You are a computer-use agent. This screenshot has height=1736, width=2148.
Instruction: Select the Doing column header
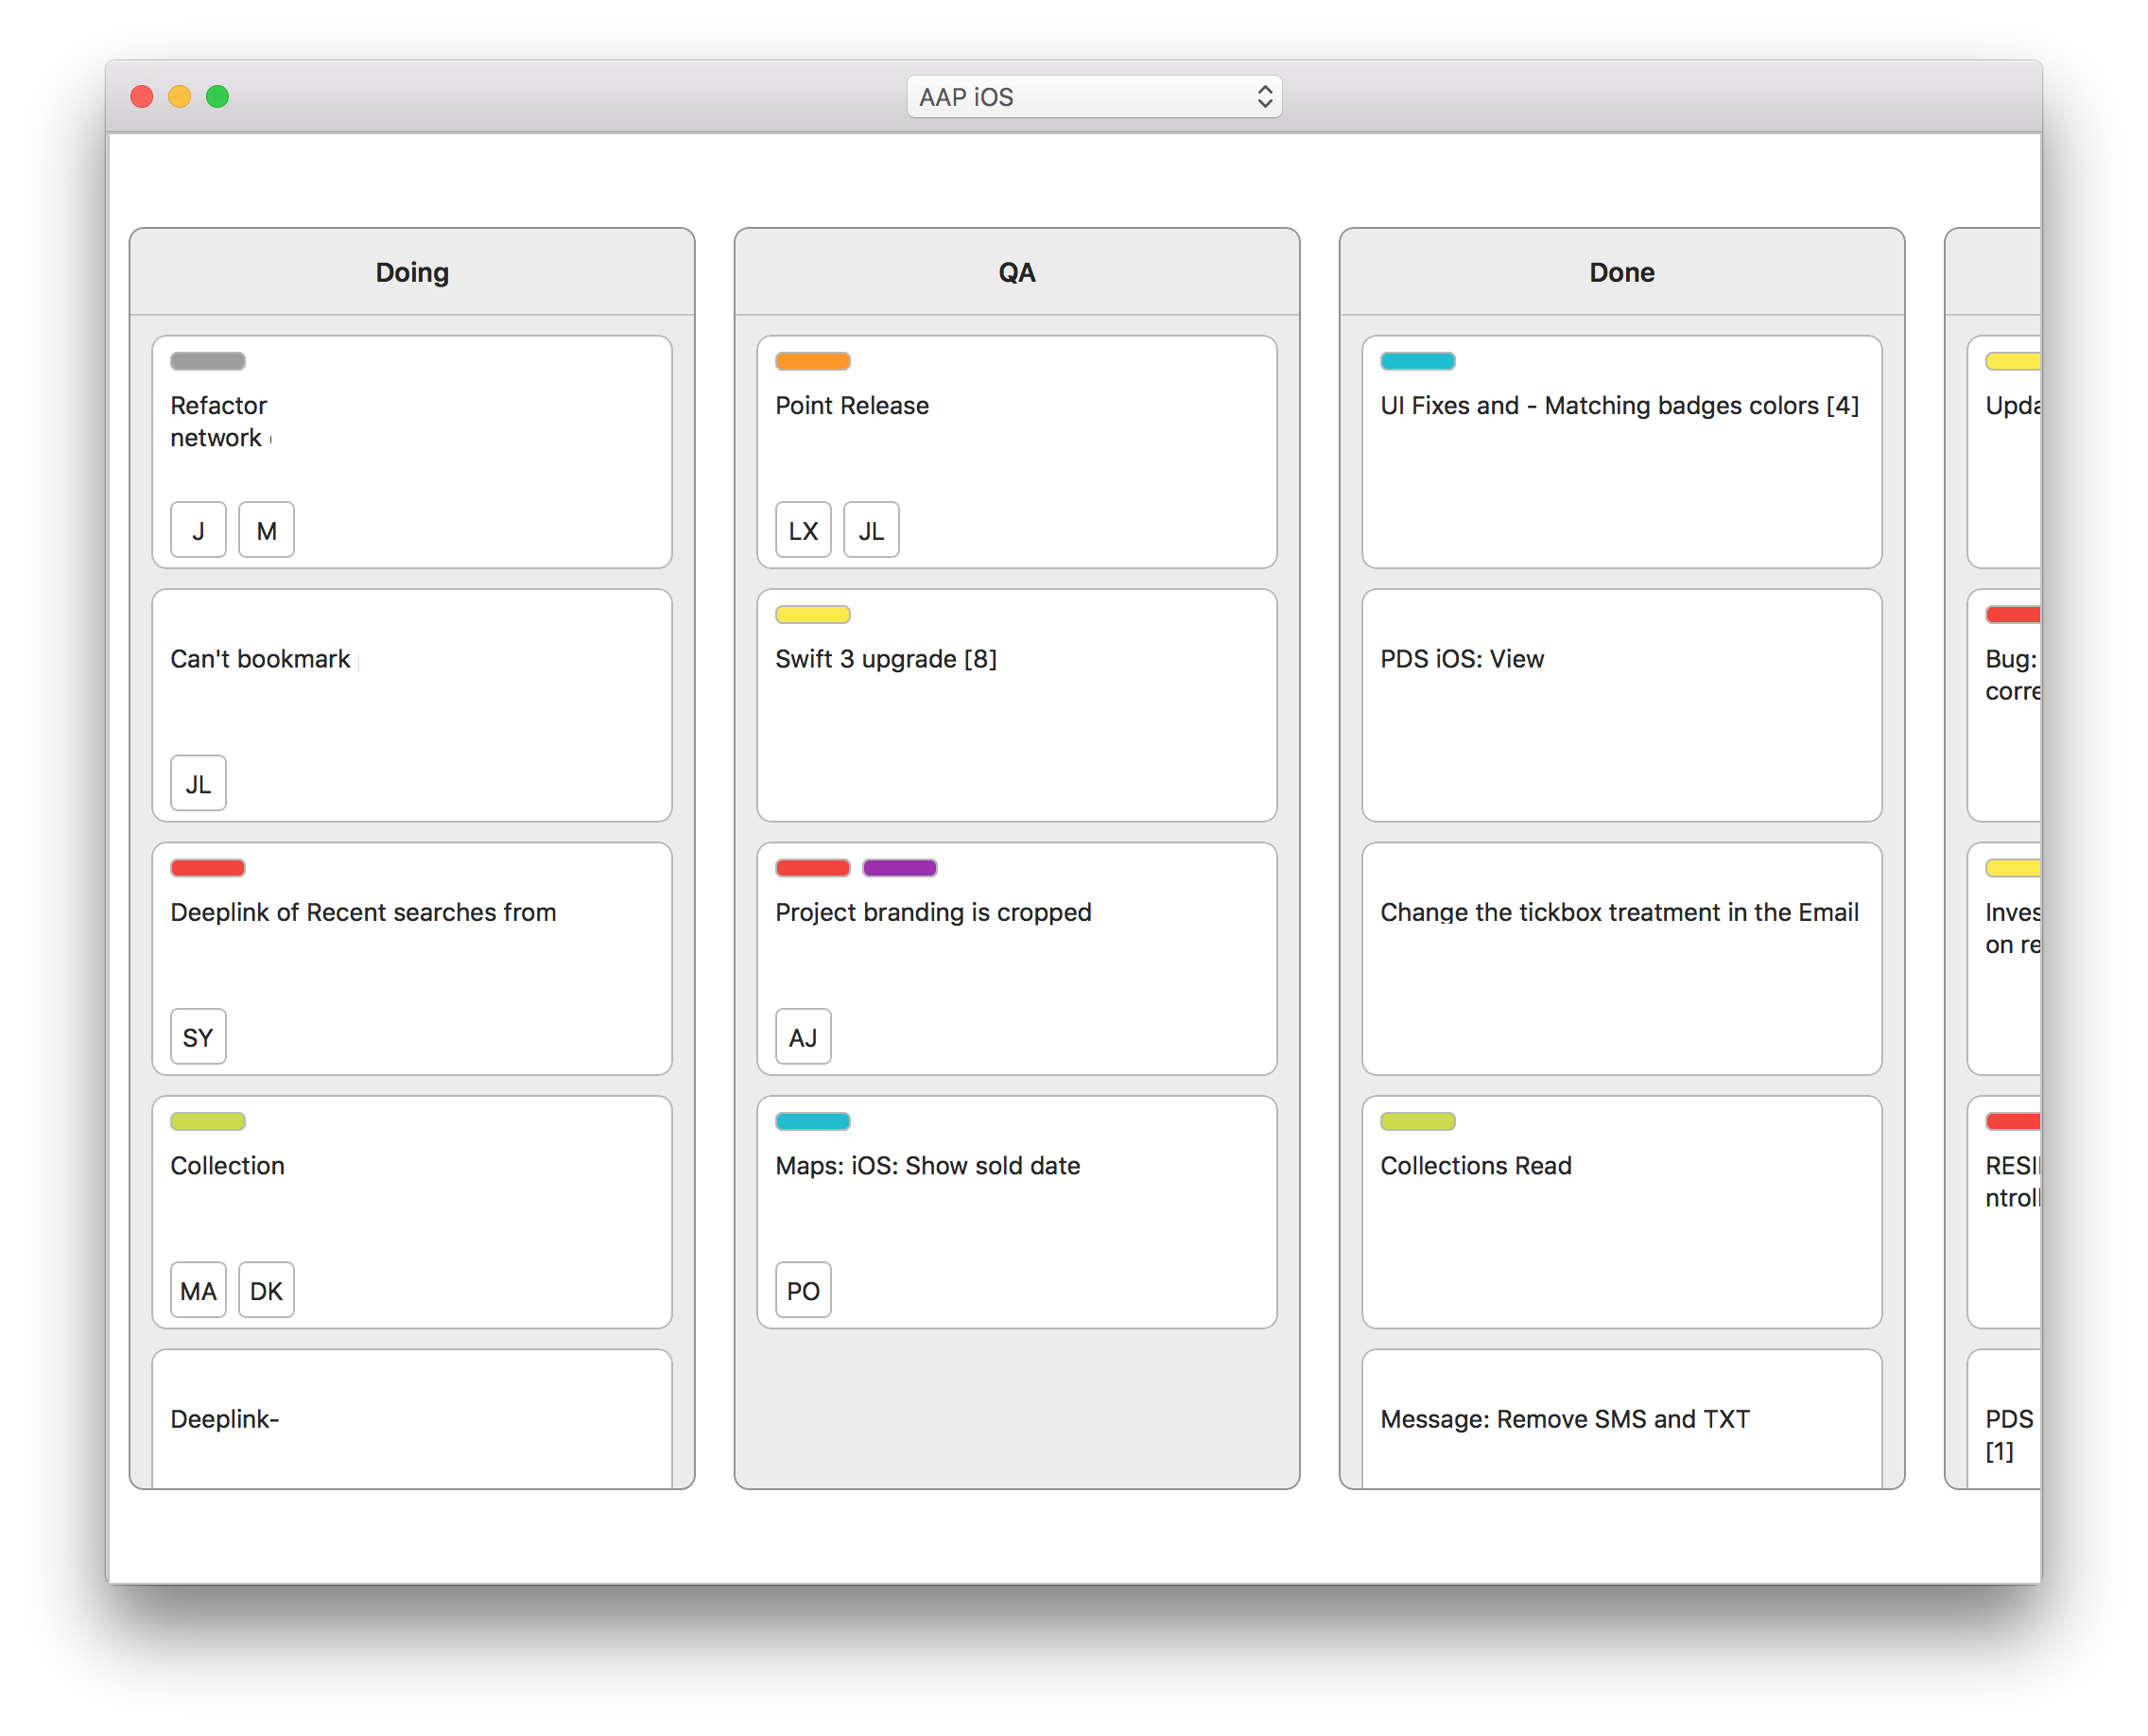pyautogui.click(x=412, y=272)
